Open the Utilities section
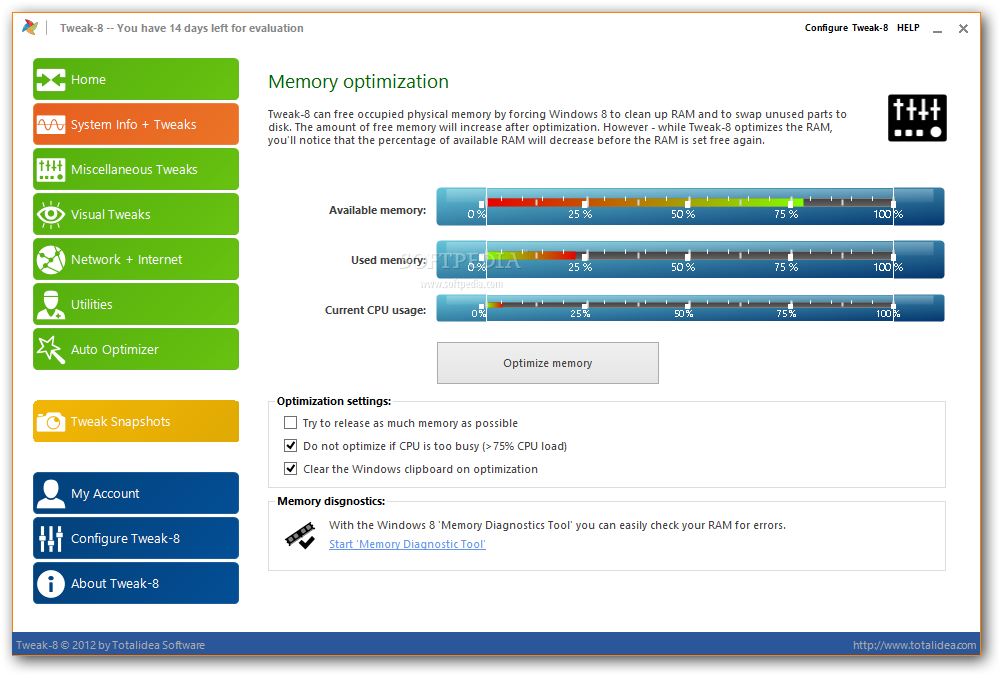 (x=136, y=304)
